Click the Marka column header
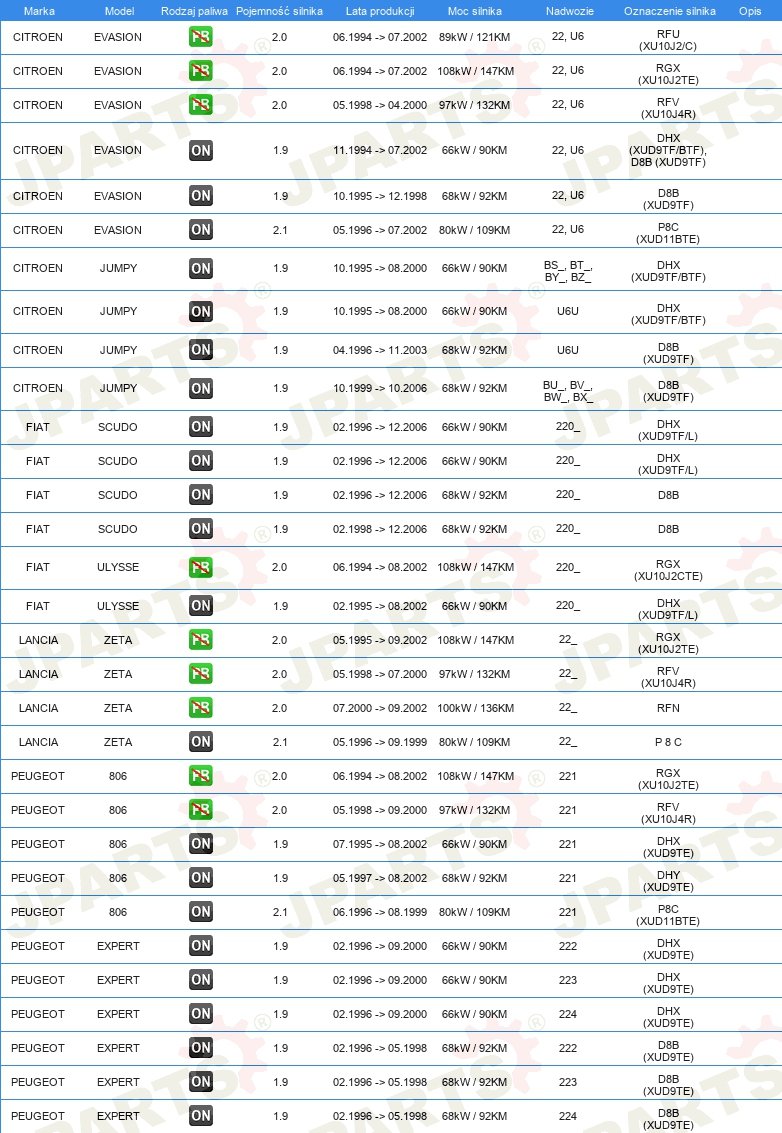 click(39, 11)
